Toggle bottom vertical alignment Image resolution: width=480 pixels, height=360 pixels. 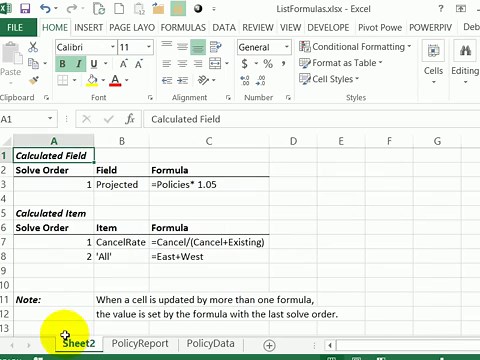(198, 47)
